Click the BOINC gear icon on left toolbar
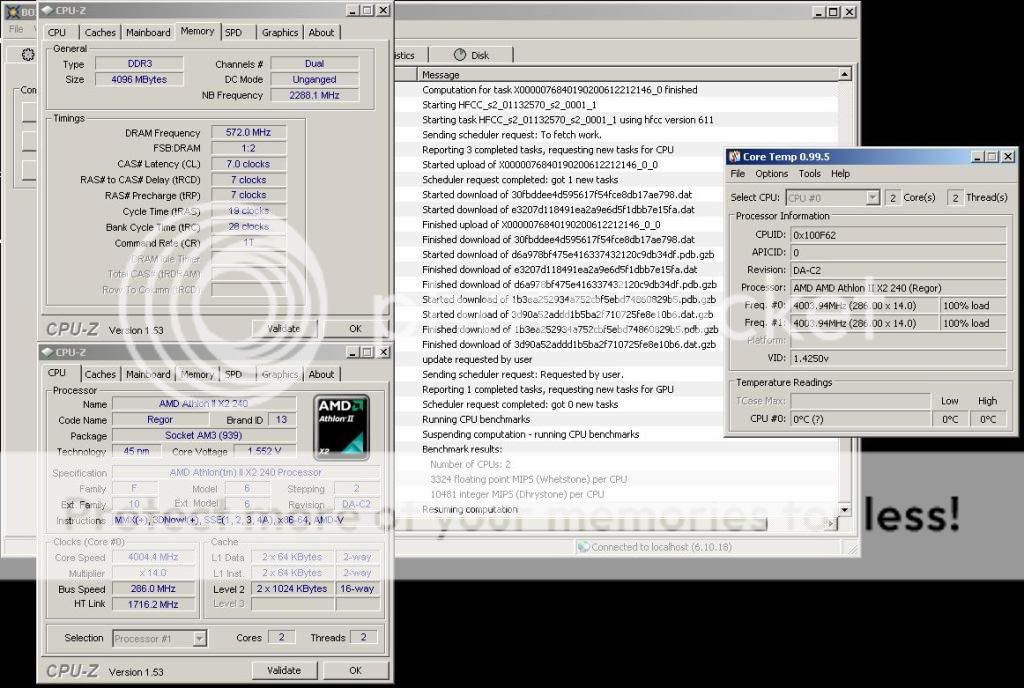This screenshot has height=688, width=1024. (27, 55)
